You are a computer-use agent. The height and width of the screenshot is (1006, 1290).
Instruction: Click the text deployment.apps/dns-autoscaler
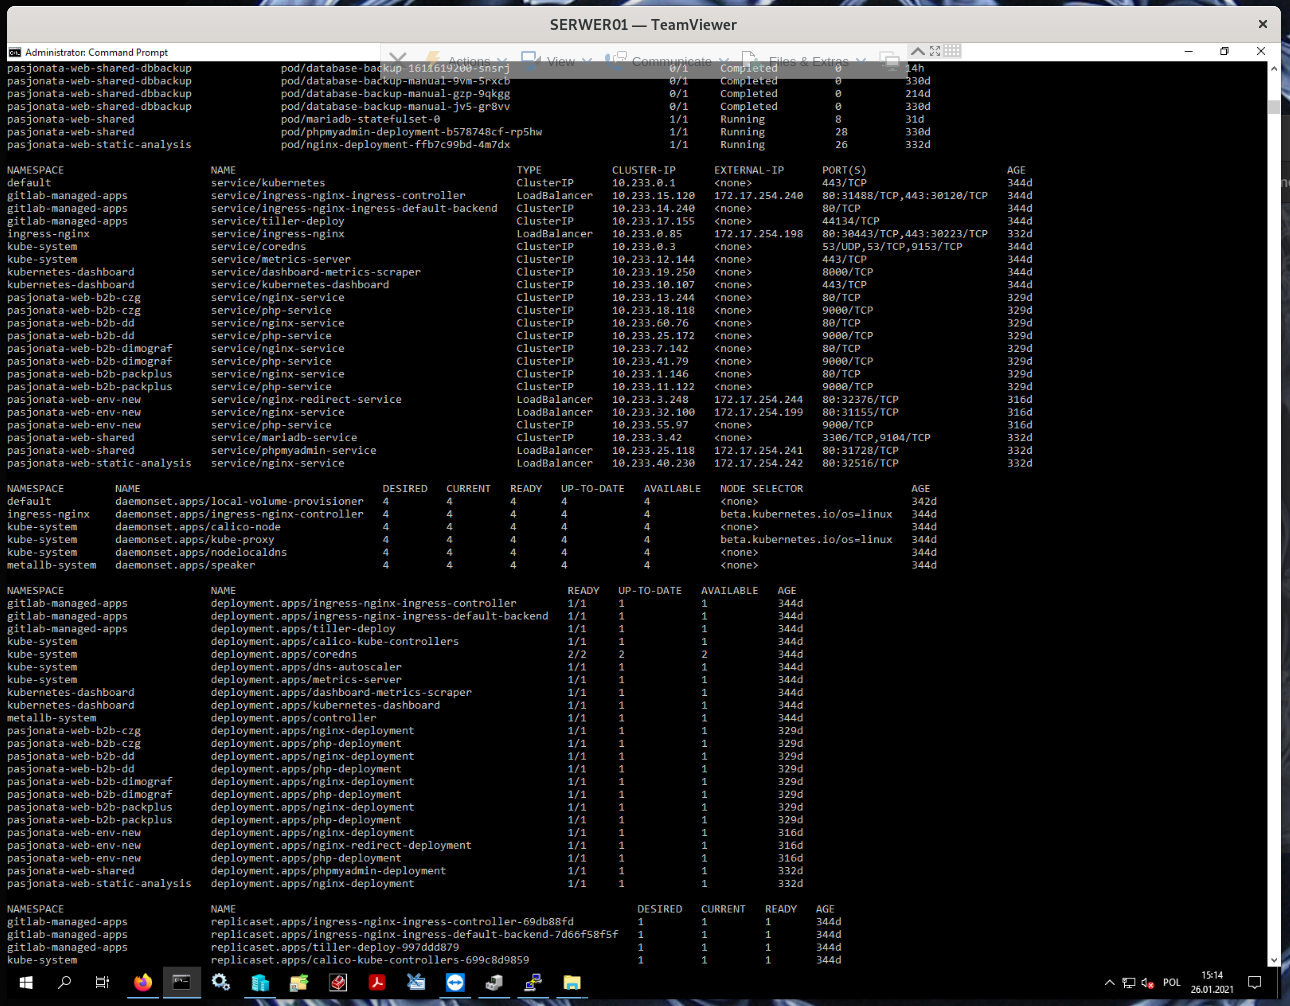(x=306, y=667)
